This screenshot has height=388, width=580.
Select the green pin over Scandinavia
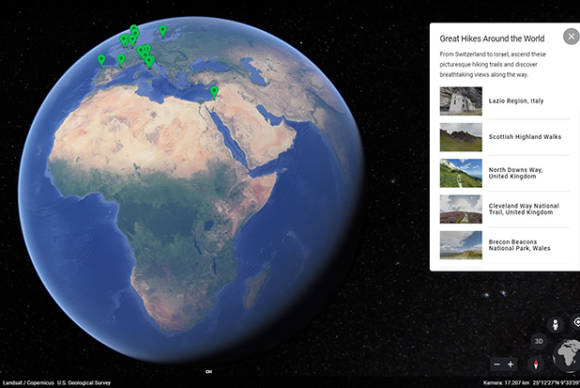pyautogui.click(x=163, y=31)
